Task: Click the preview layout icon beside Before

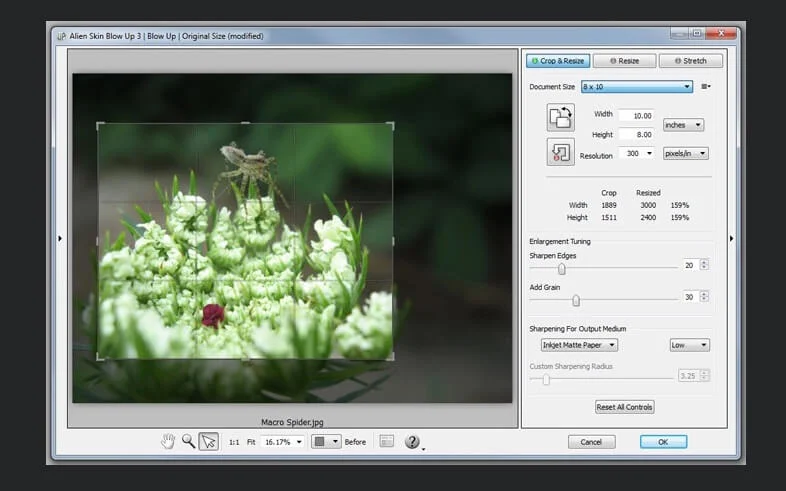Action: [x=386, y=441]
